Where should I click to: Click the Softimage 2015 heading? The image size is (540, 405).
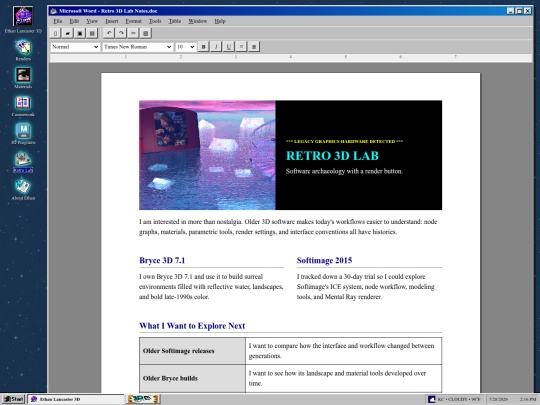click(x=324, y=260)
